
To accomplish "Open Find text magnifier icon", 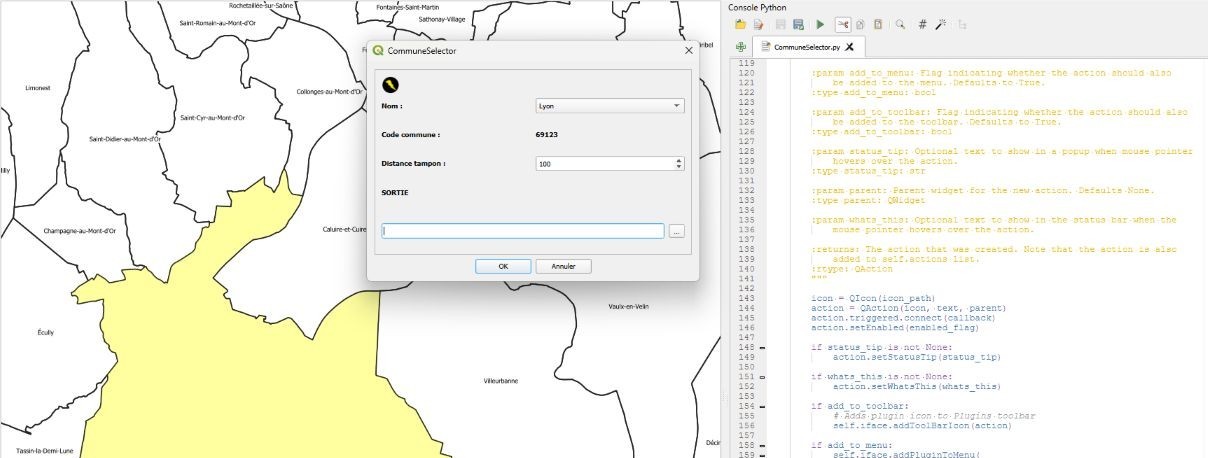I will (900, 24).
